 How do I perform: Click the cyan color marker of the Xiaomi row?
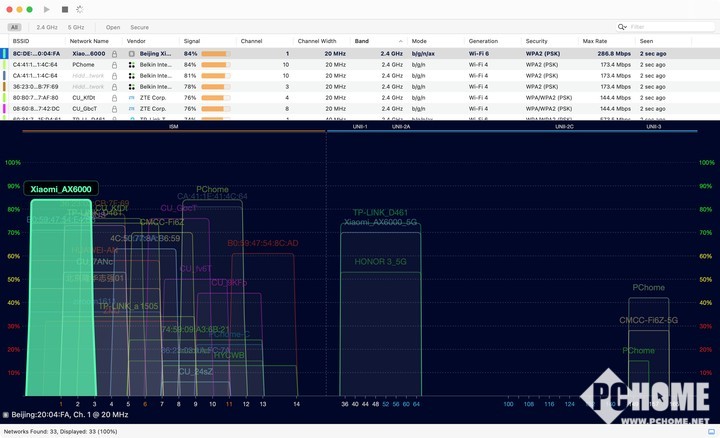[x=5, y=54]
